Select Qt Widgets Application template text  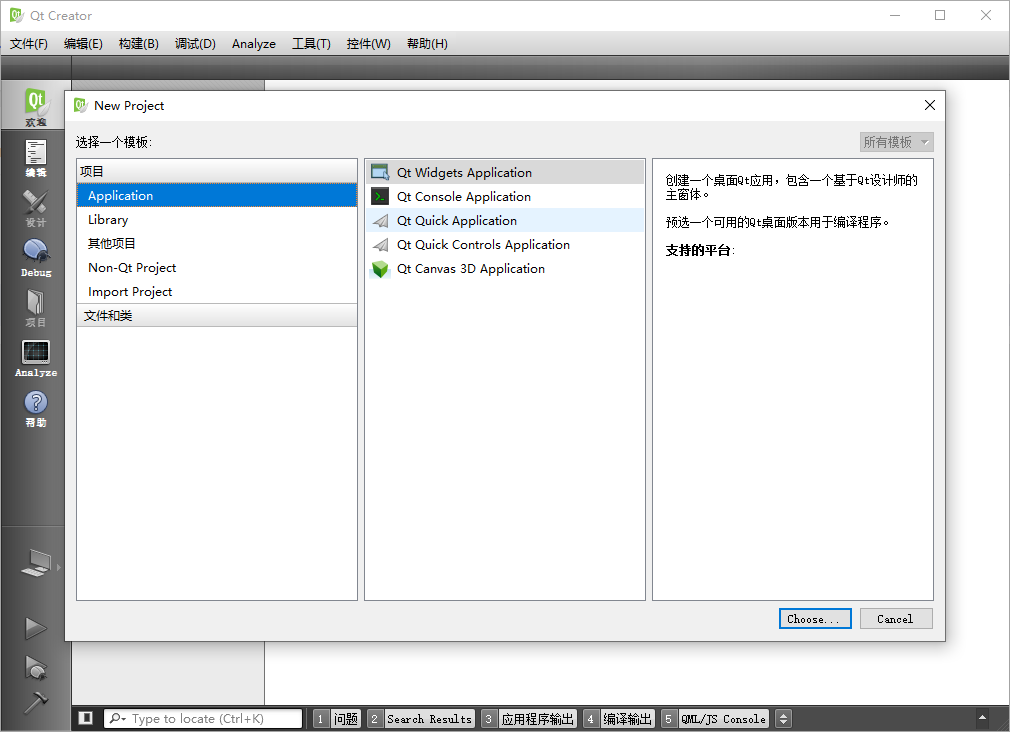coord(464,172)
